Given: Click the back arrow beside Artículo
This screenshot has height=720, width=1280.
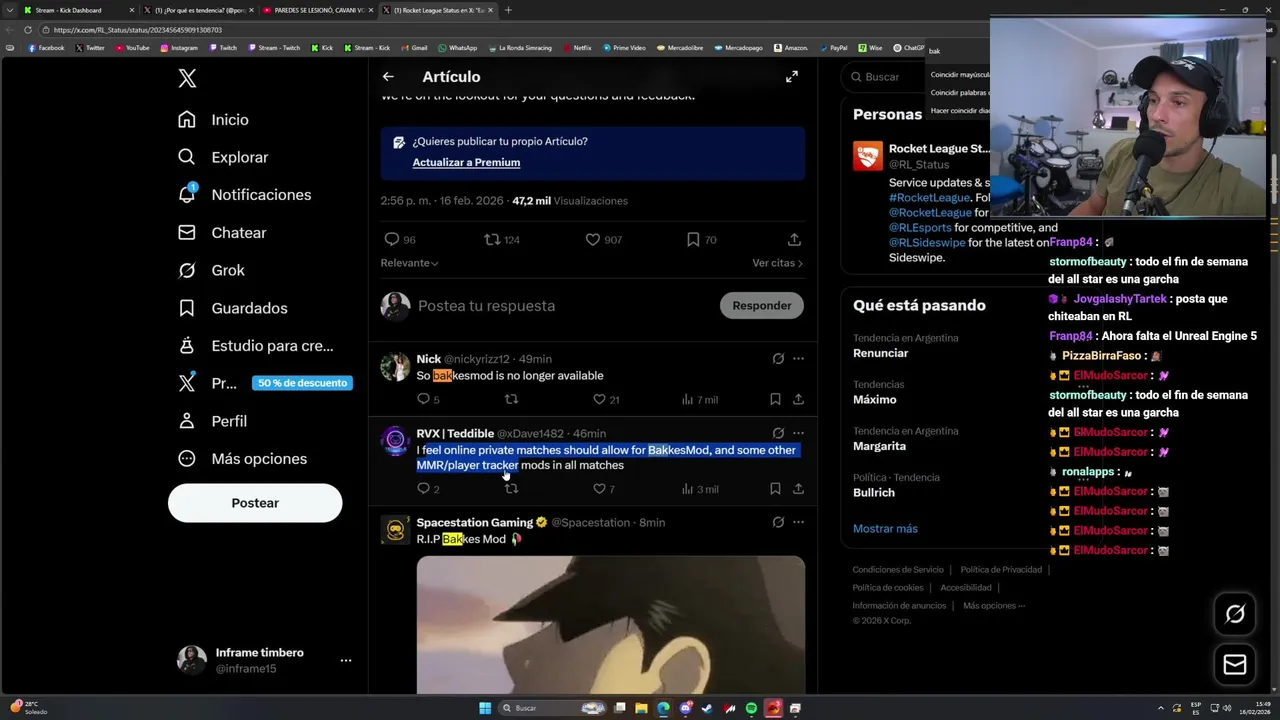Looking at the screenshot, I should coord(388,77).
